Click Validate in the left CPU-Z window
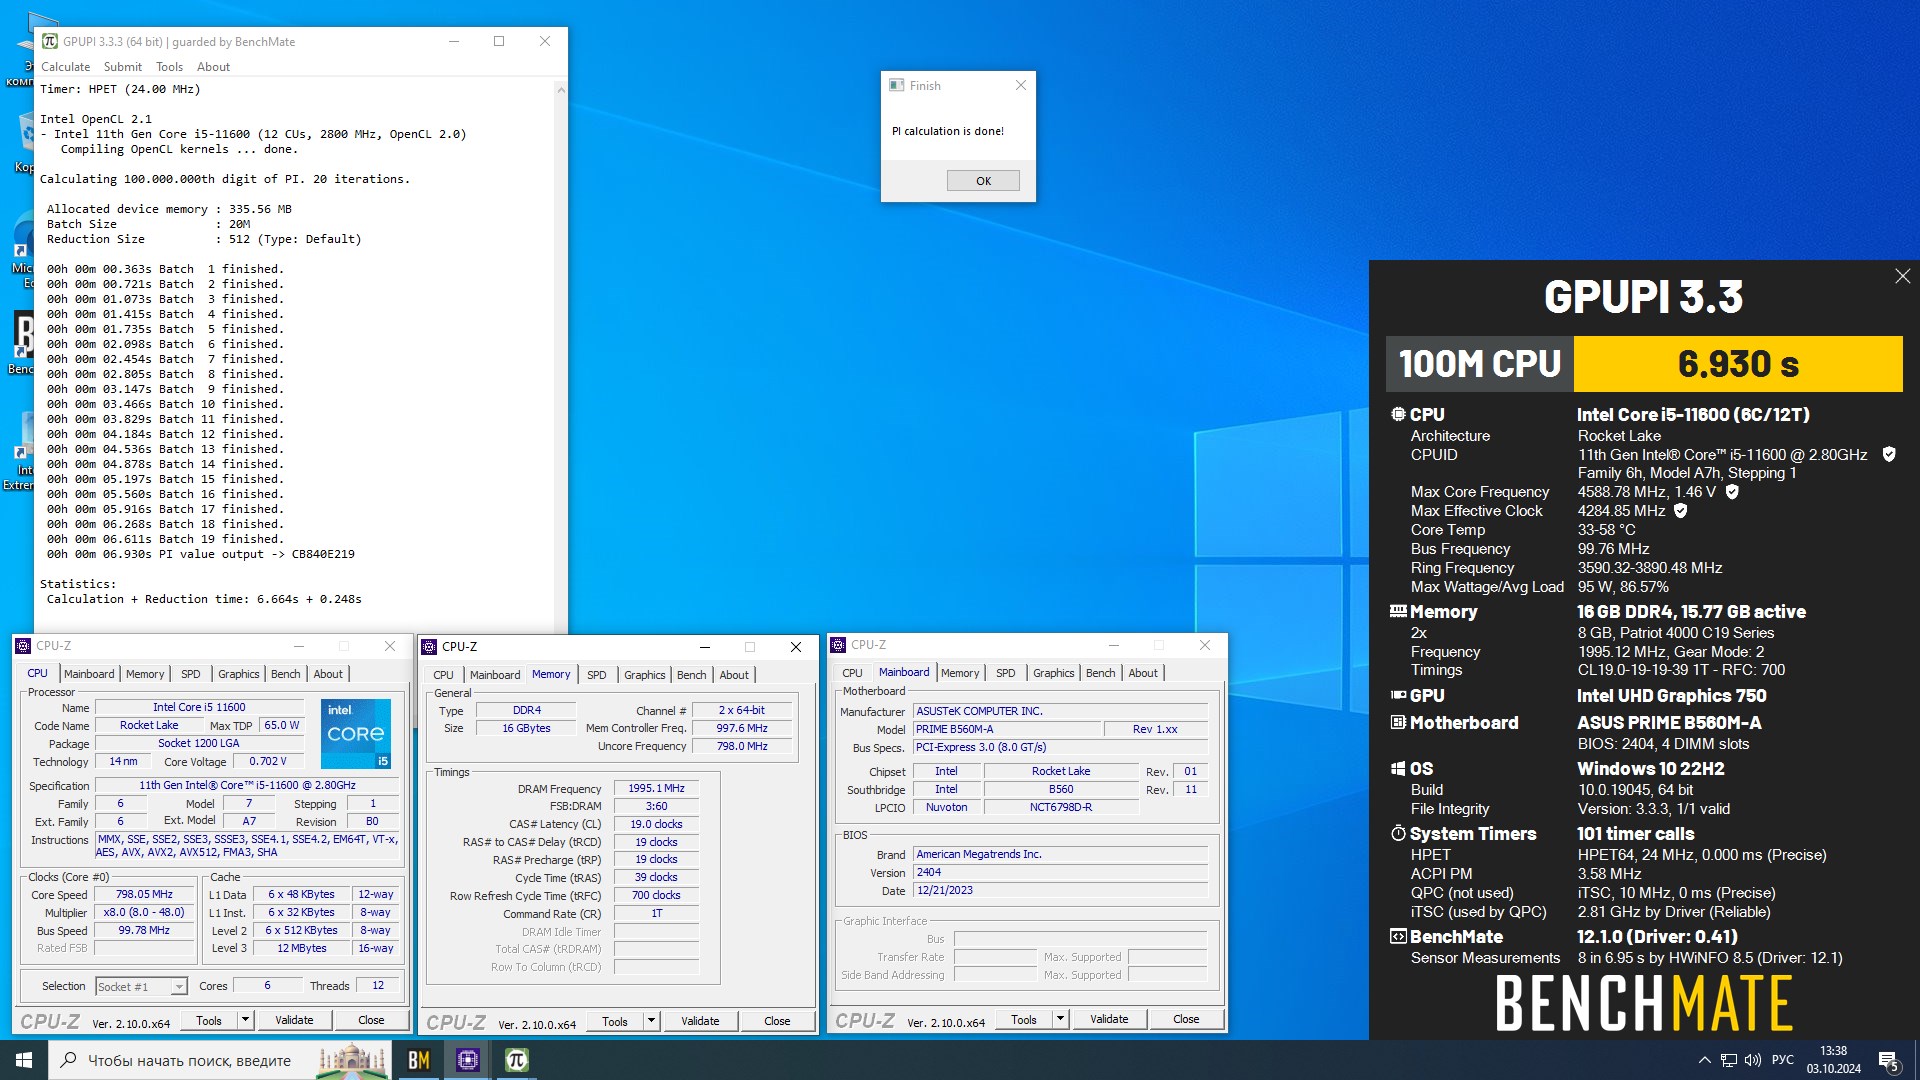Image resolution: width=1920 pixels, height=1080 pixels. (x=294, y=1020)
